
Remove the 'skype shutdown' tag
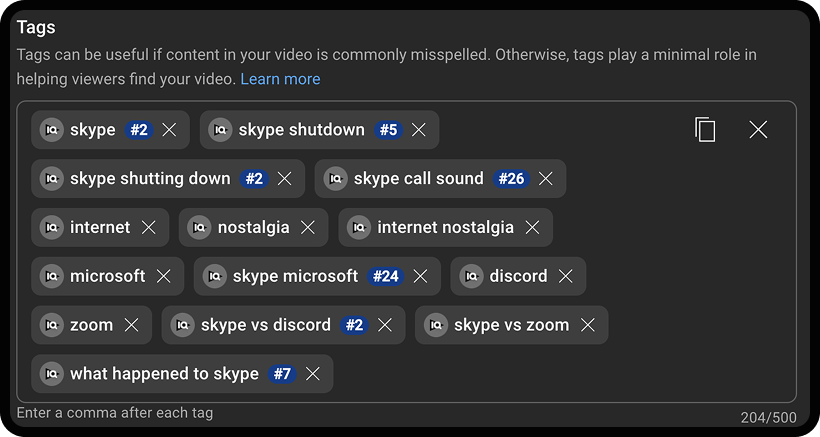click(x=418, y=130)
